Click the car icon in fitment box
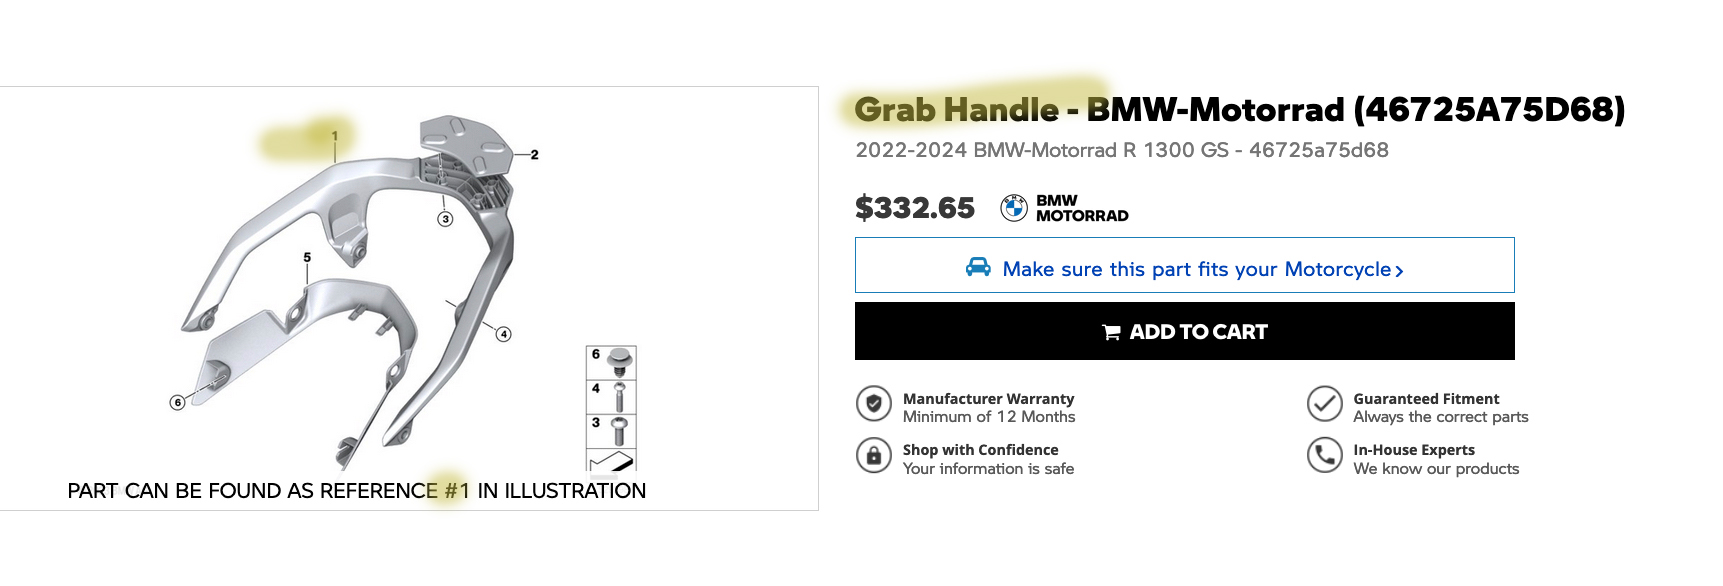Image resolution: width=1723 pixels, height=586 pixels. tap(978, 267)
